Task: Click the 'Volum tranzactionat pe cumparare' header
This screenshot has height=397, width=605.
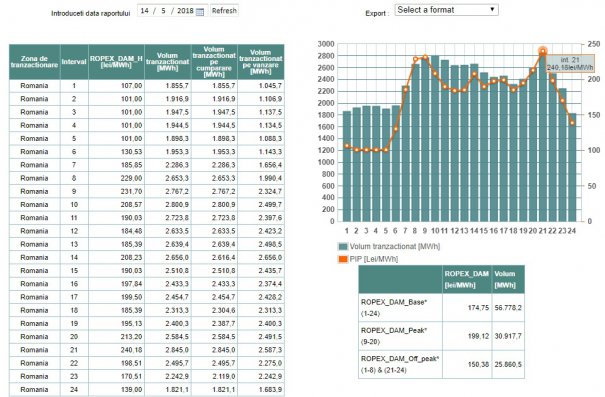Action: (x=214, y=62)
